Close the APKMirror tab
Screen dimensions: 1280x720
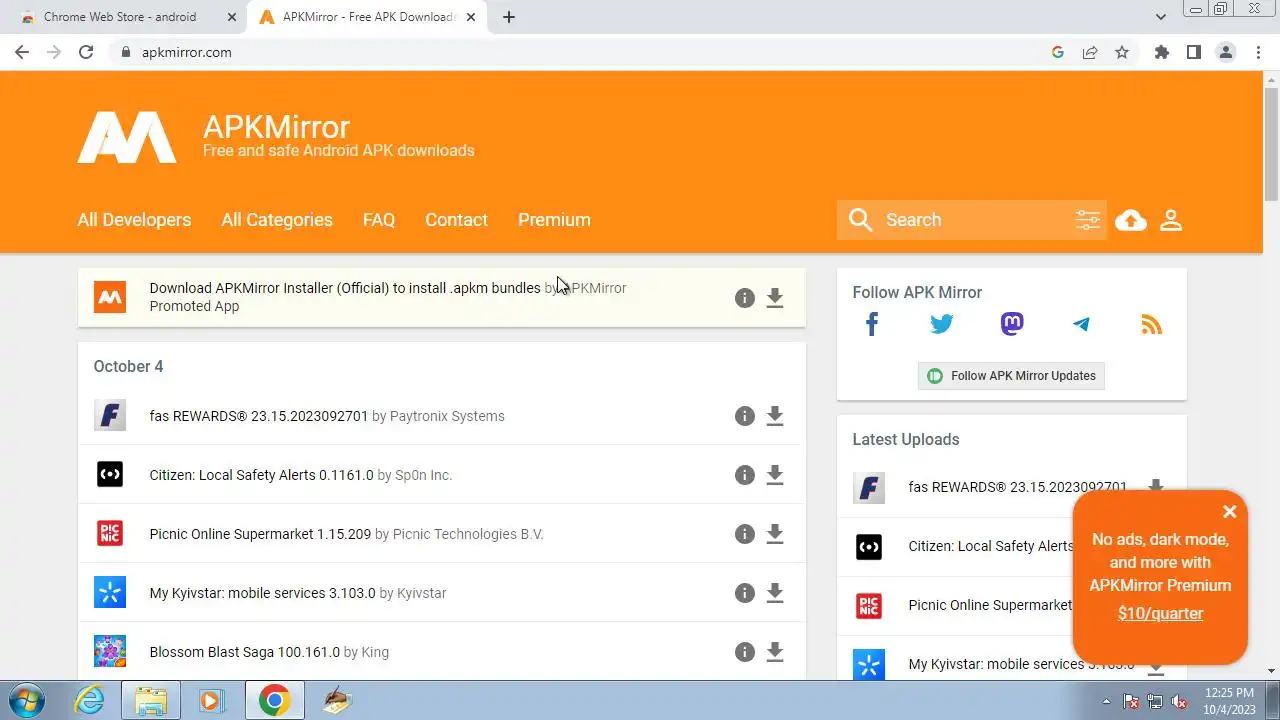[471, 17]
